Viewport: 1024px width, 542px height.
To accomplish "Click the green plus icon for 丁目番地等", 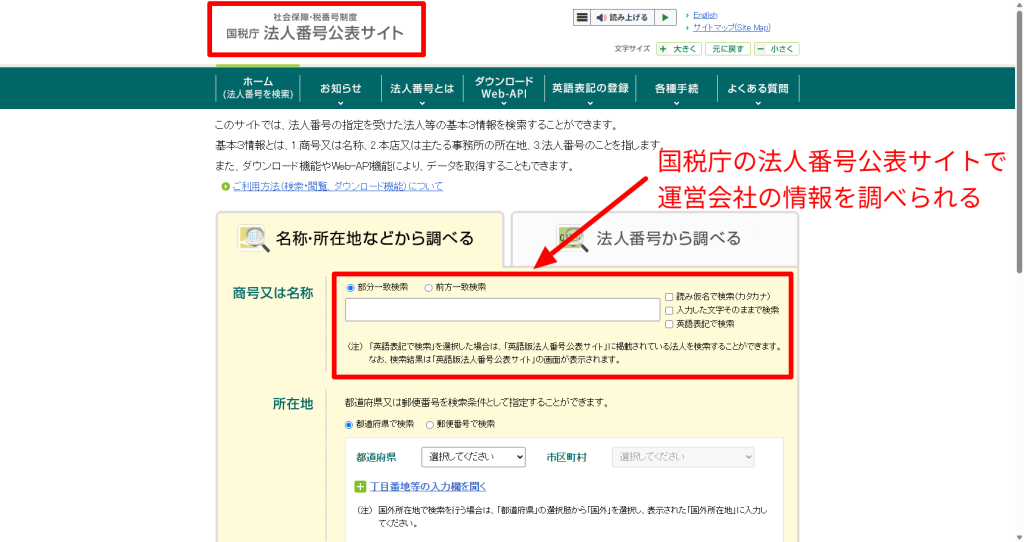I will (x=360, y=486).
